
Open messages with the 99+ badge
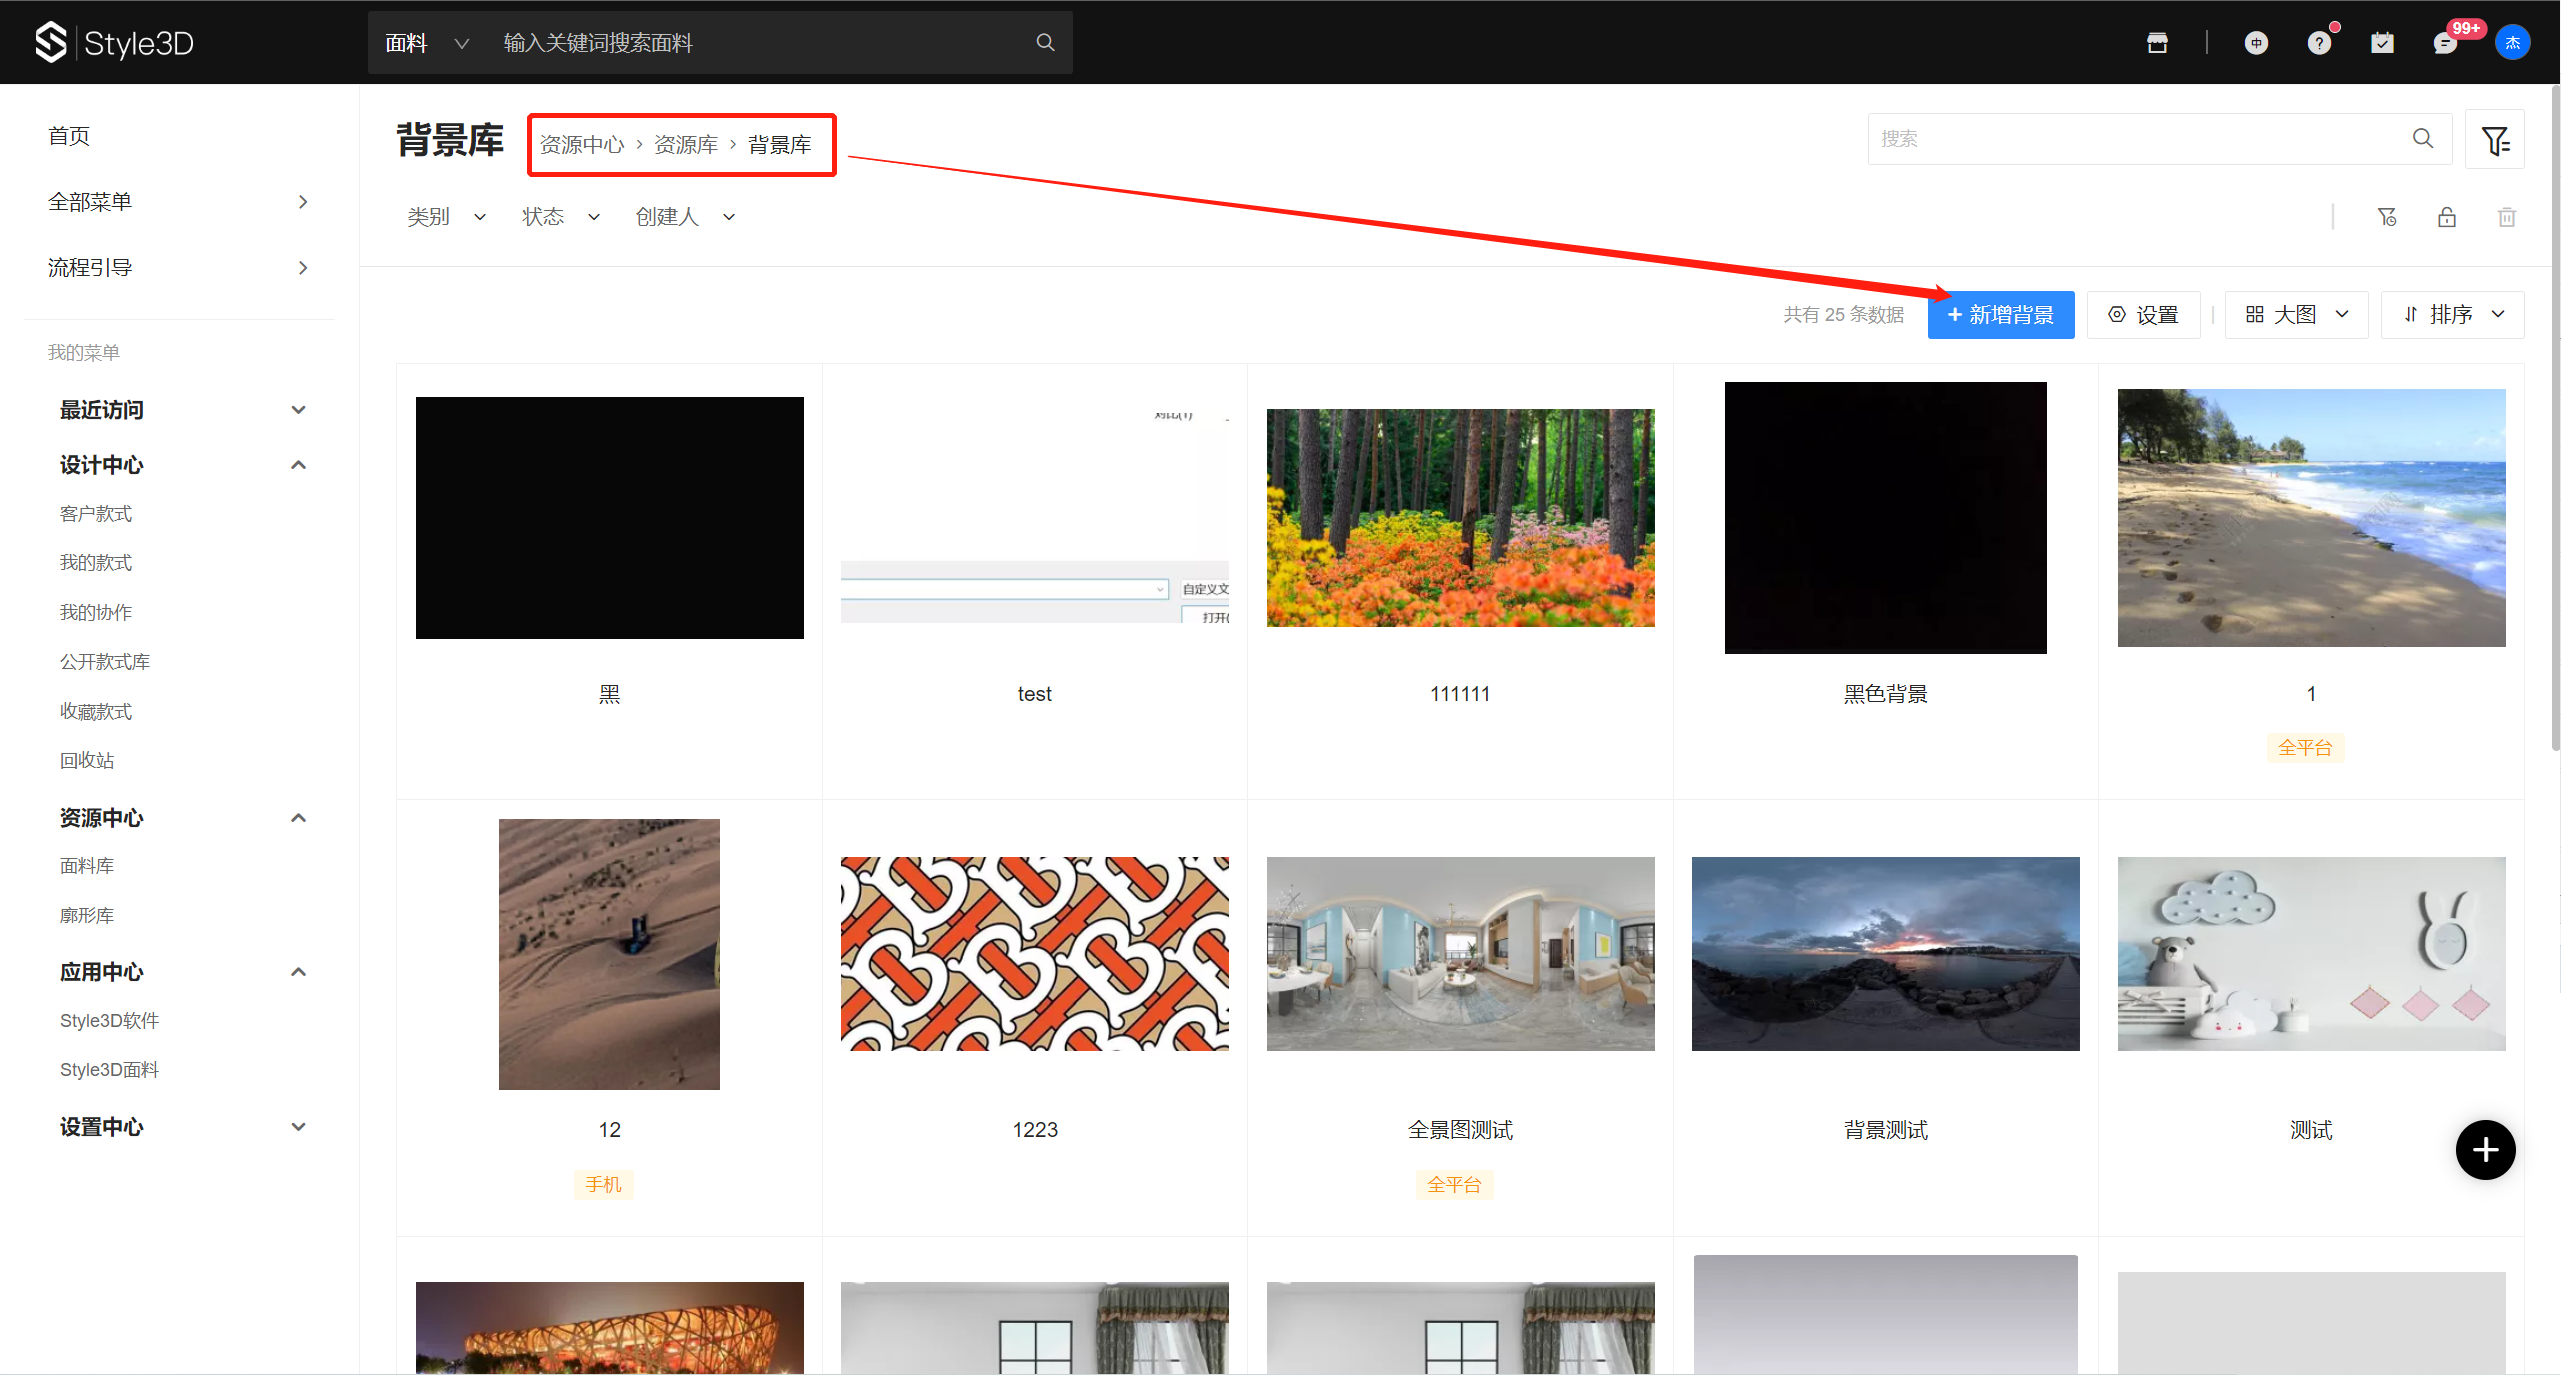click(2446, 42)
